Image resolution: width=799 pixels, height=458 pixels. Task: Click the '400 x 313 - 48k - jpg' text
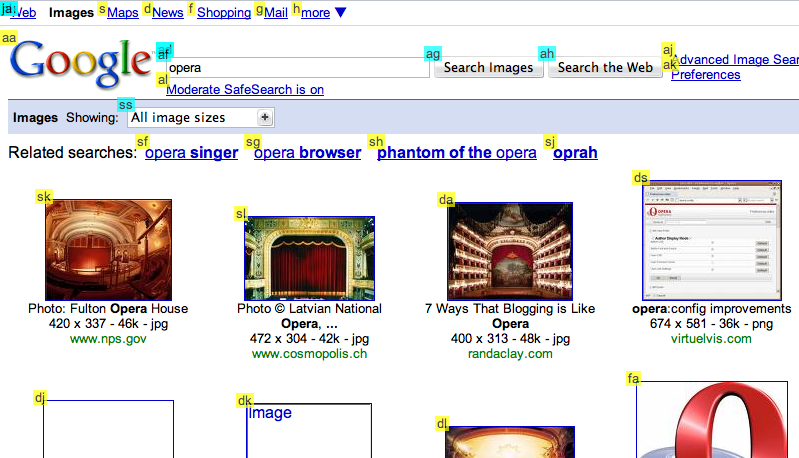click(510, 339)
